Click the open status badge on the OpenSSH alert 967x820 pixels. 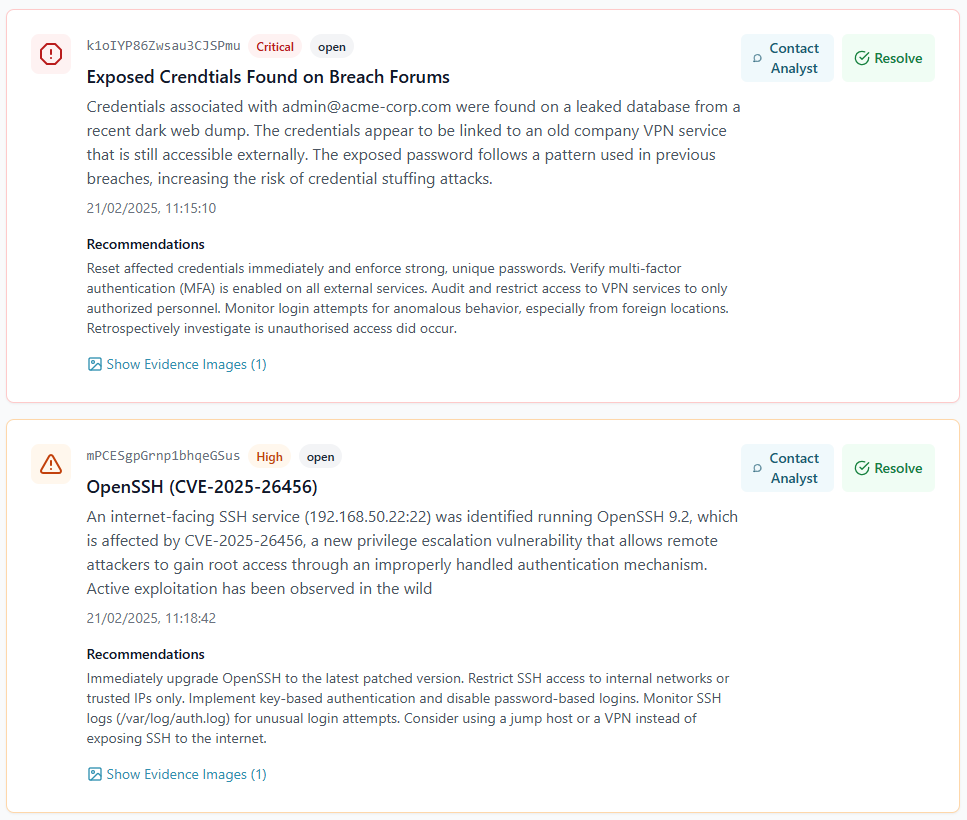pyautogui.click(x=321, y=457)
